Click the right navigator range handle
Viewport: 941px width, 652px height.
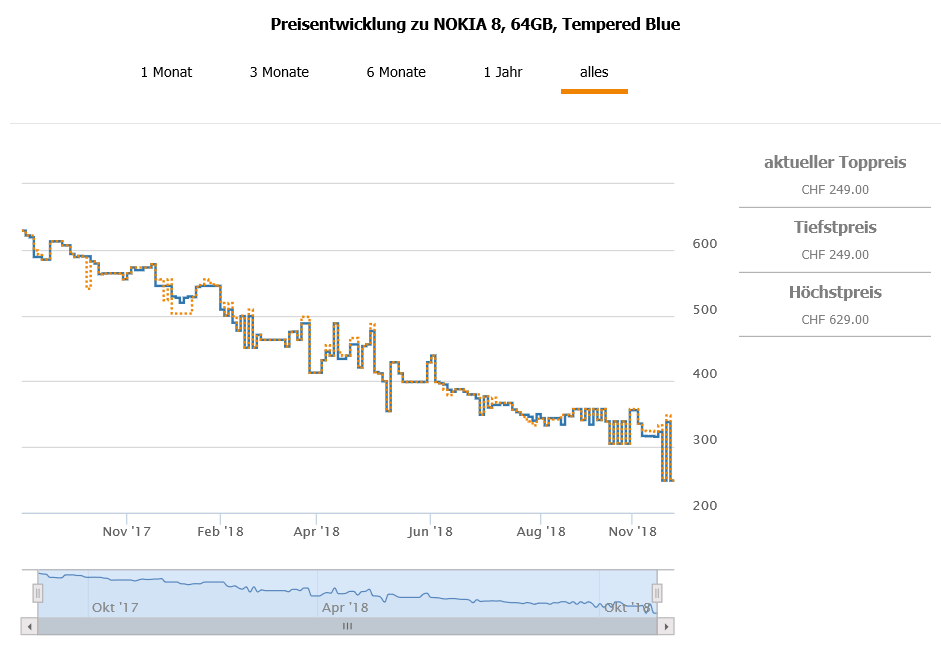pyautogui.click(x=657, y=594)
